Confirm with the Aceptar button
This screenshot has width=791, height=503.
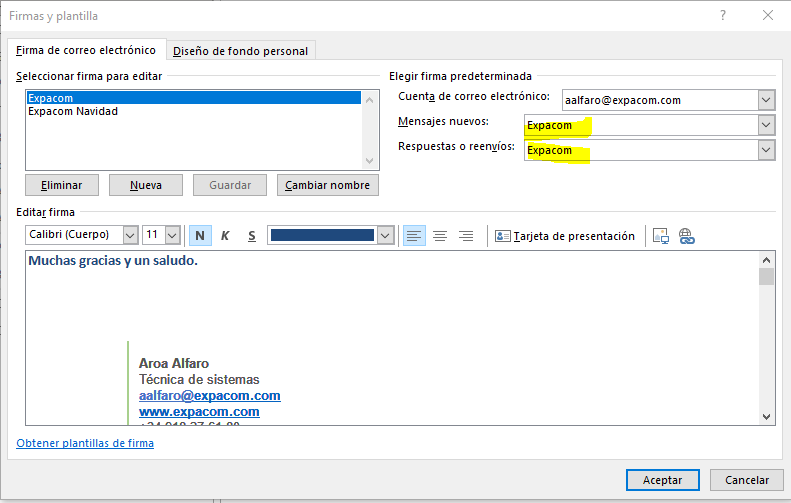tap(662, 480)
